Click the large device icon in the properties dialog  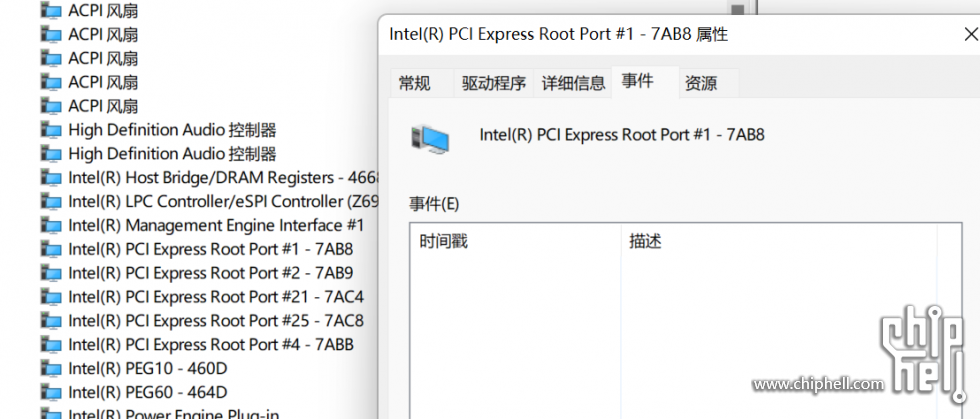430,139
